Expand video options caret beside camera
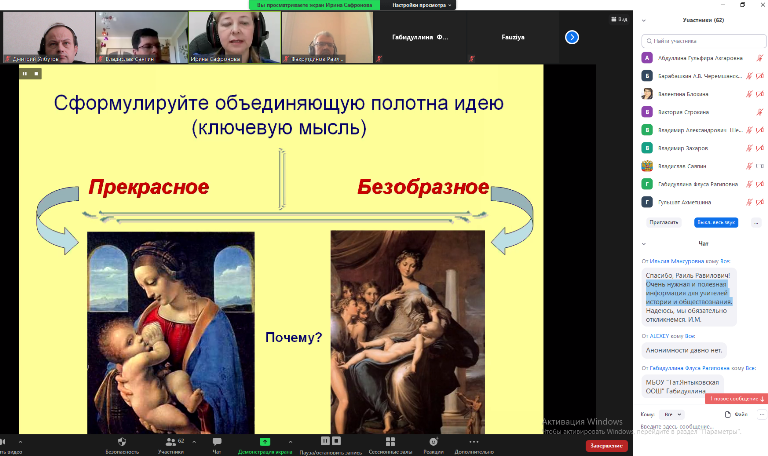Image resolution: width=768 pixels, height=456 pixels. 20,441
